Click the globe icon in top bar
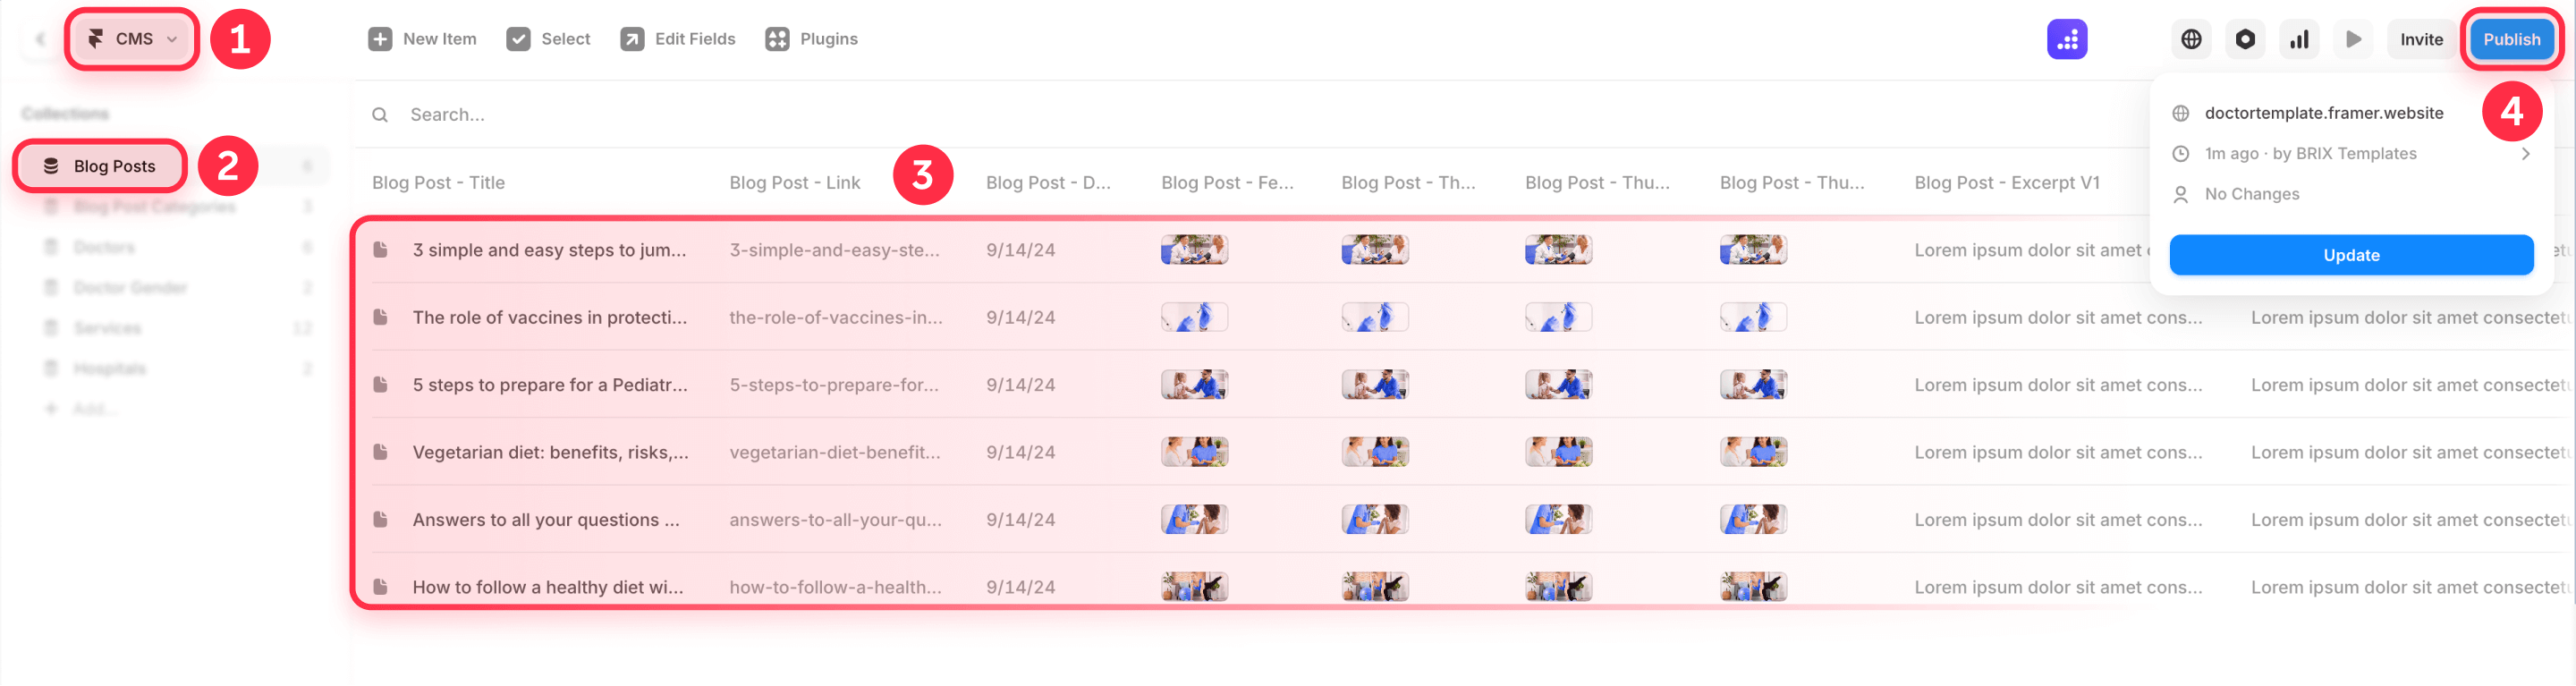This screenshot has height=686, width=2576. (2191, 39)
